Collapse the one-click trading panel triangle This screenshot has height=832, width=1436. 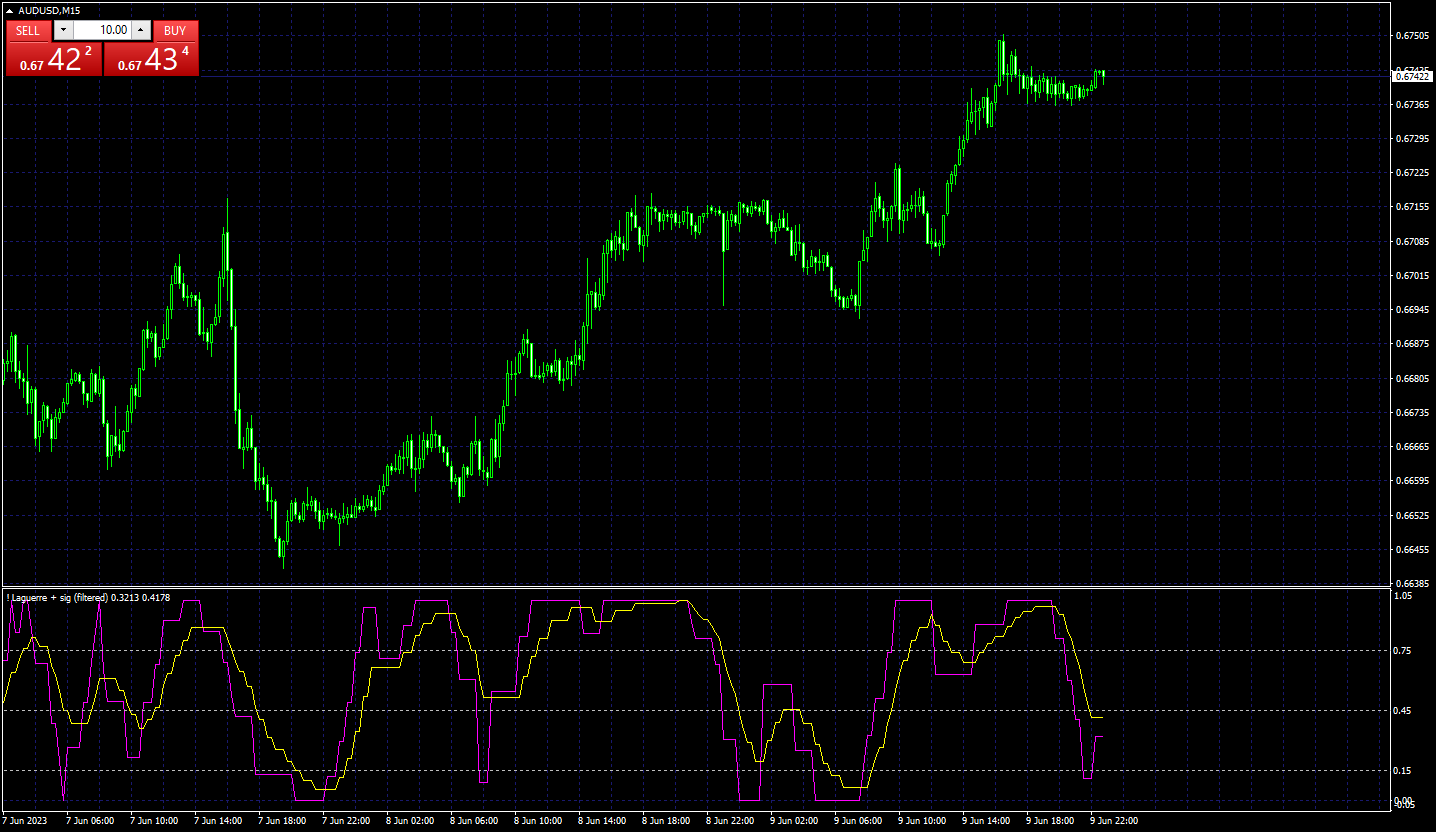10,11
